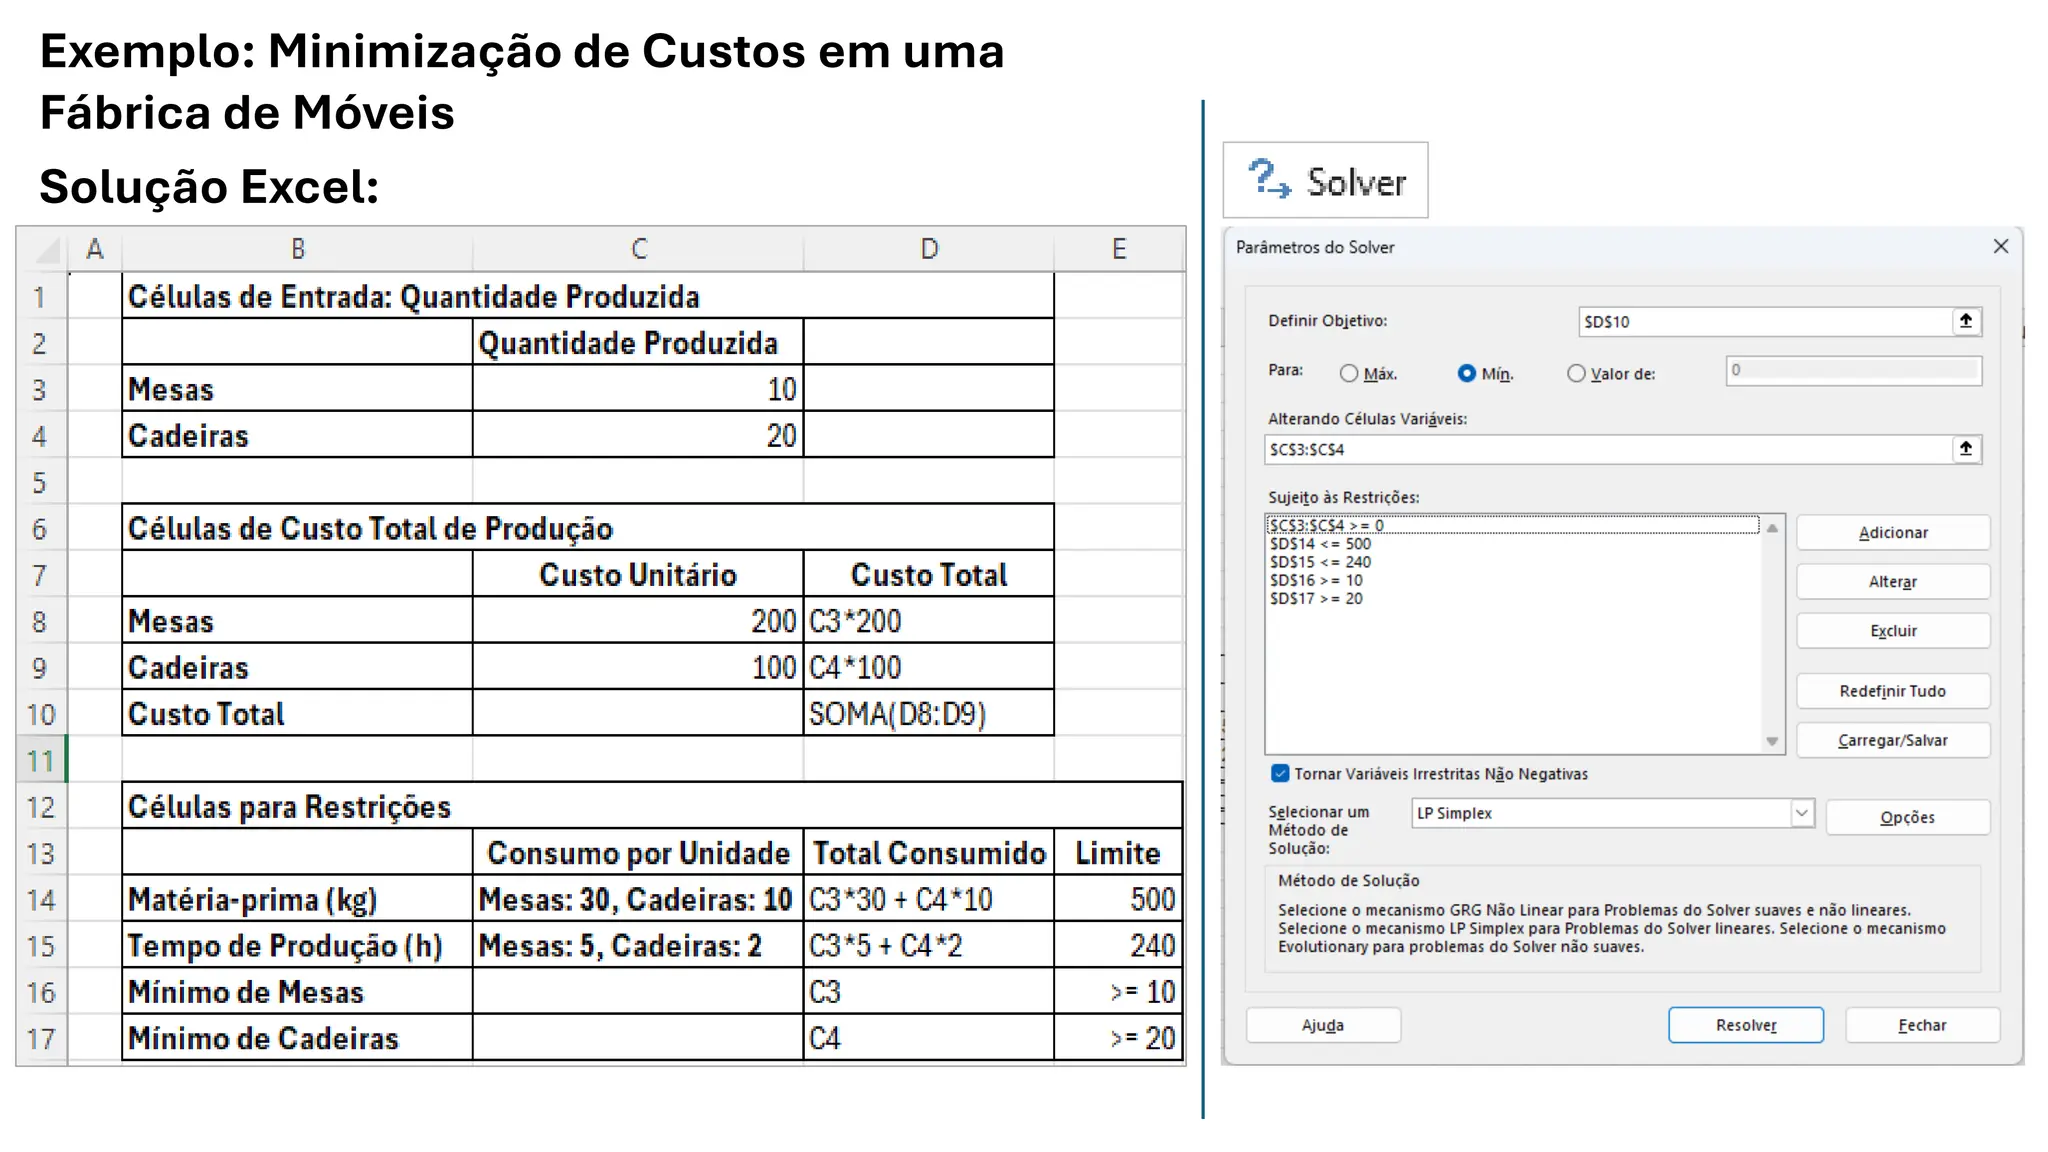Click the Limite cell >= 20
The height and width of the screenshot is (1152, 2048).
coord(1118,1037)
